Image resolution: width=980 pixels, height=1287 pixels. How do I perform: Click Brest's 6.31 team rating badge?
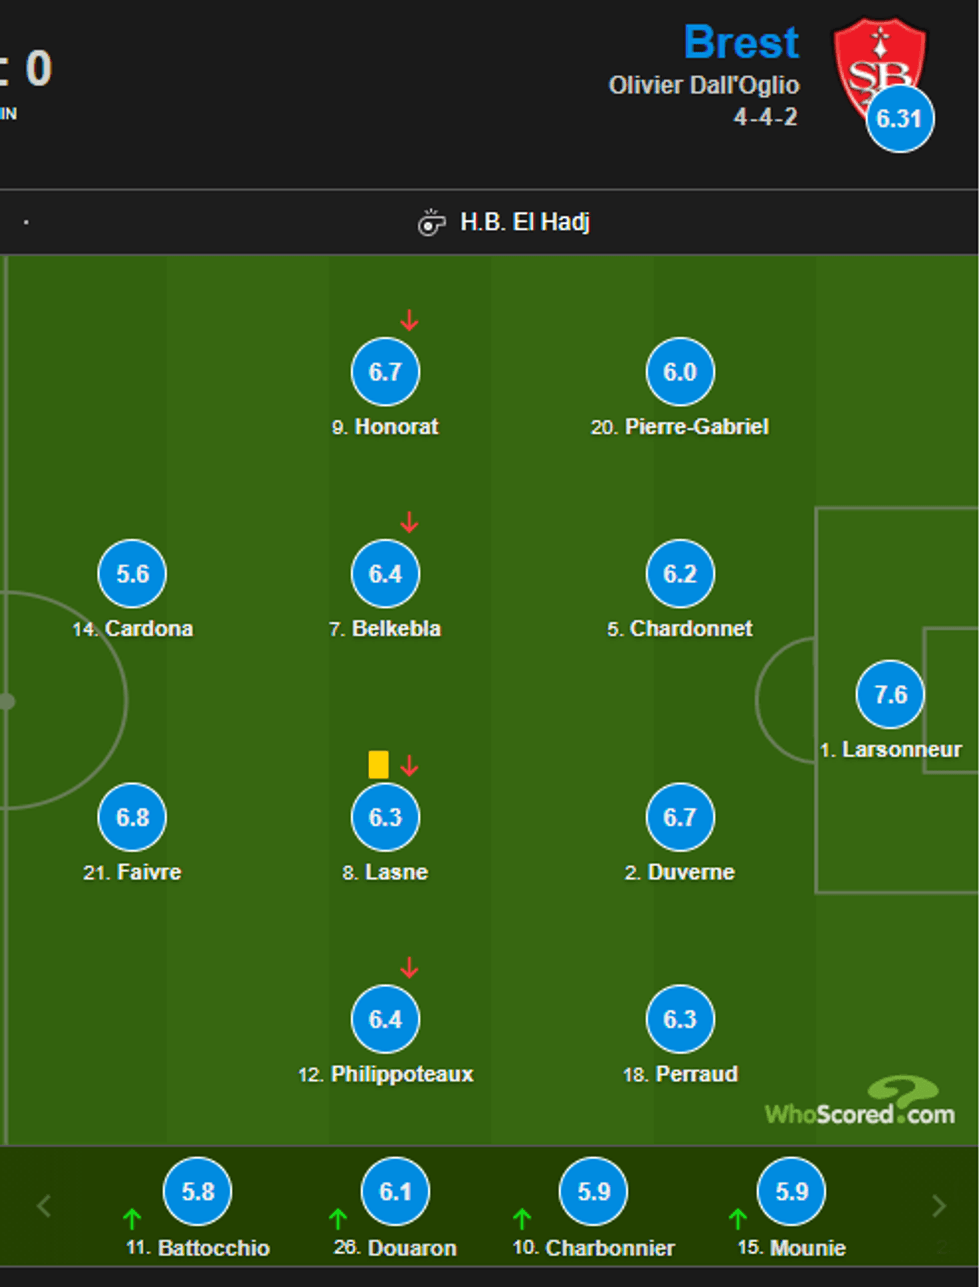click(x=899, y=119)
